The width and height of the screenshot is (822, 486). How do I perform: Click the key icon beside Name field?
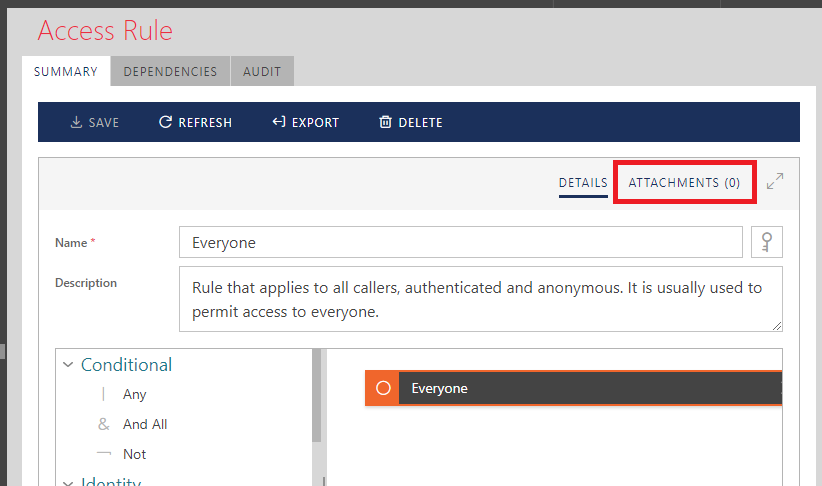(766, 242)
